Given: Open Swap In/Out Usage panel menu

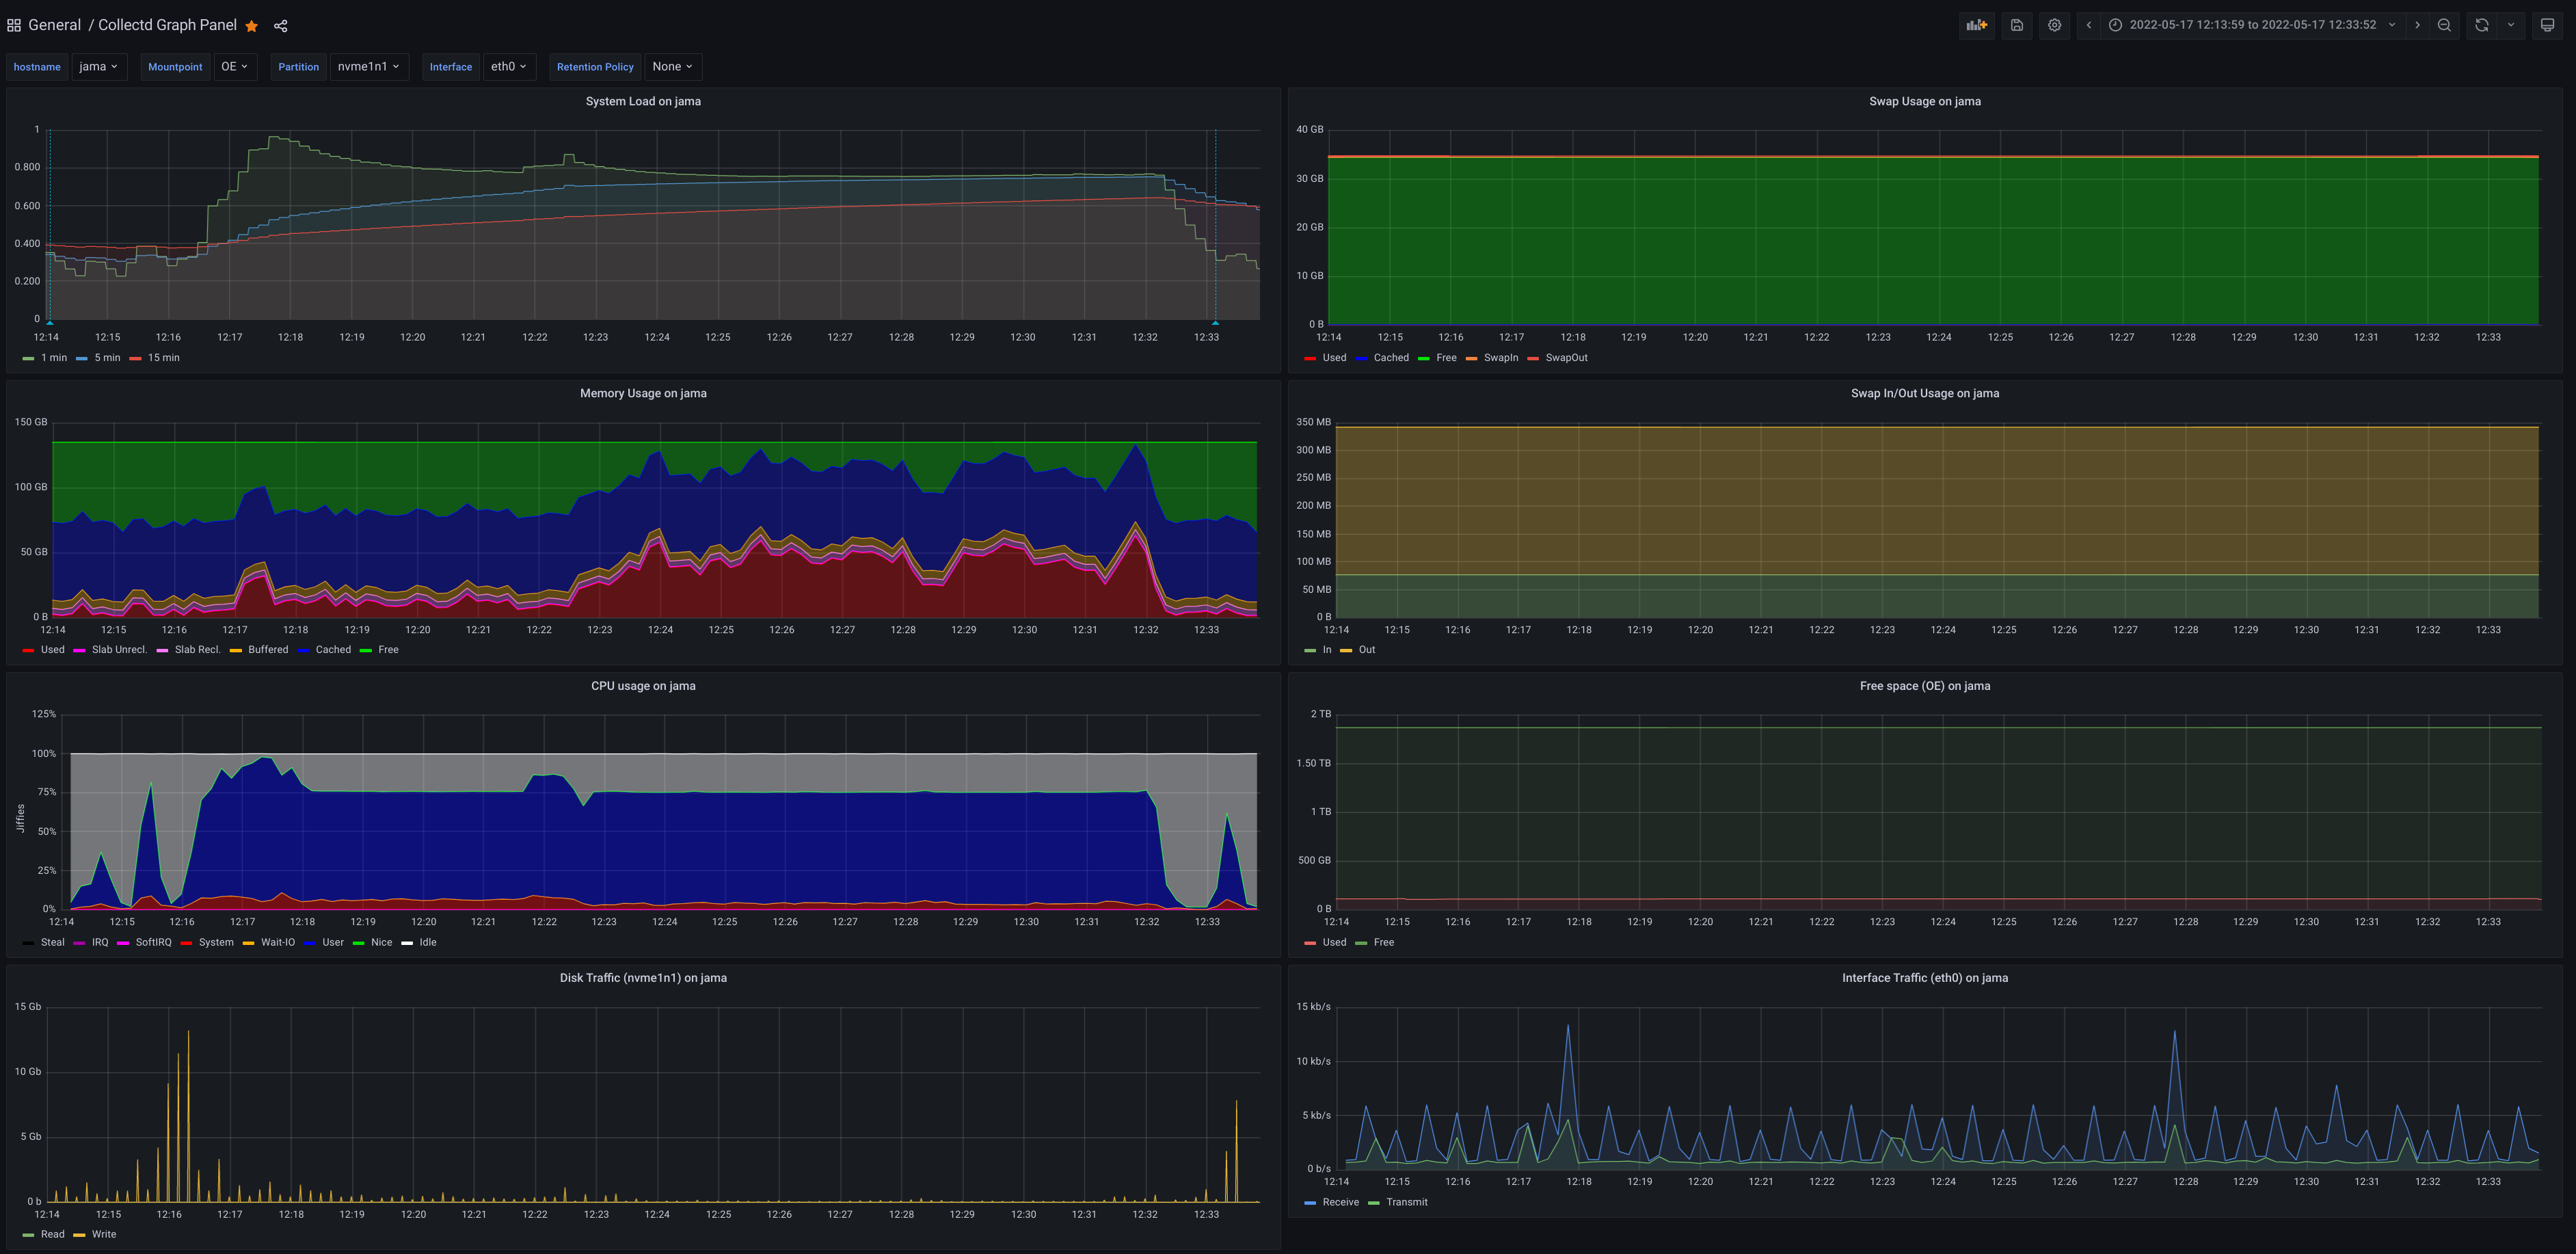Looking at the screenshot, I should 1925,393.
